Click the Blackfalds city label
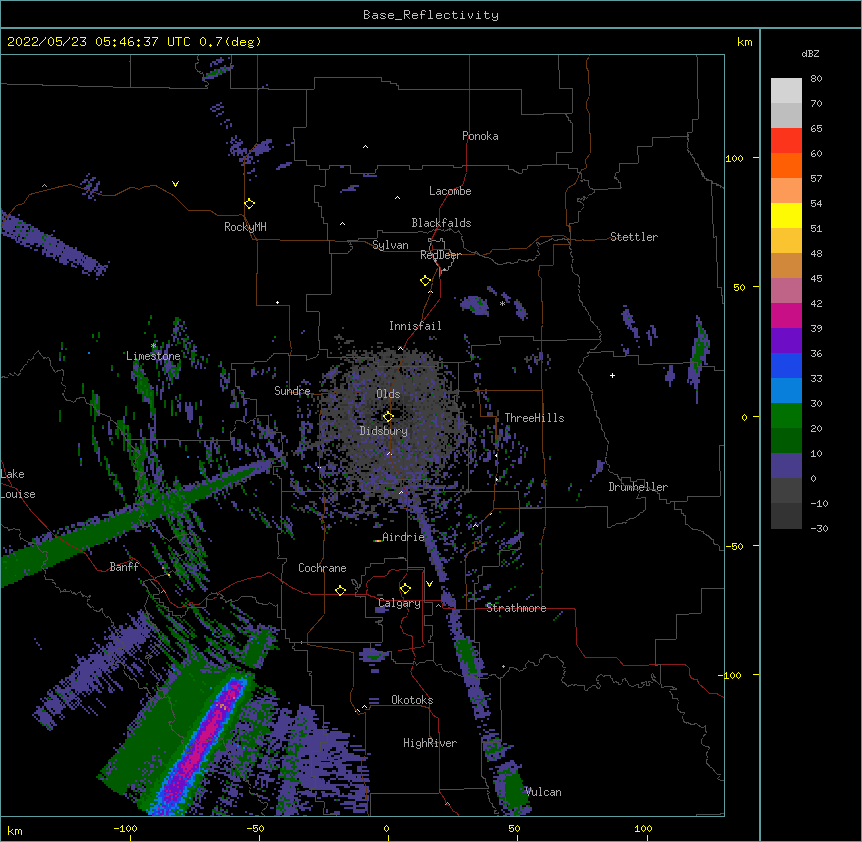 tap(441, 223)
